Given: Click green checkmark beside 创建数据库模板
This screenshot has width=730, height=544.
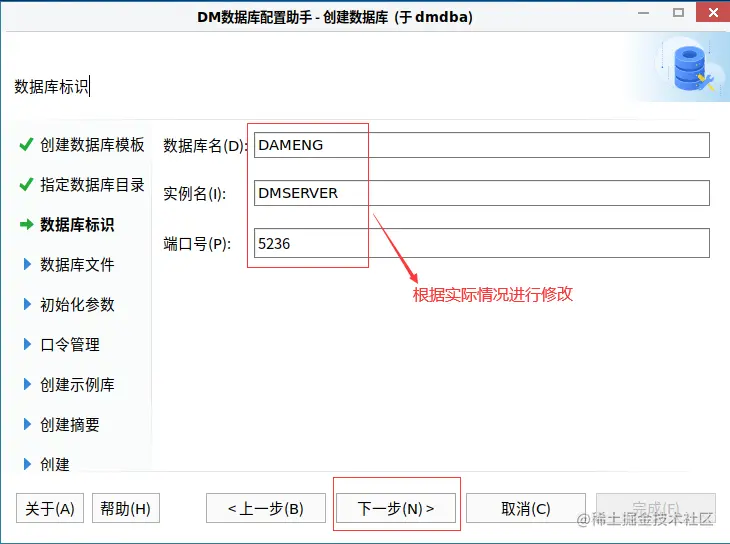Looking at the screenshot, I should point(26,144).
